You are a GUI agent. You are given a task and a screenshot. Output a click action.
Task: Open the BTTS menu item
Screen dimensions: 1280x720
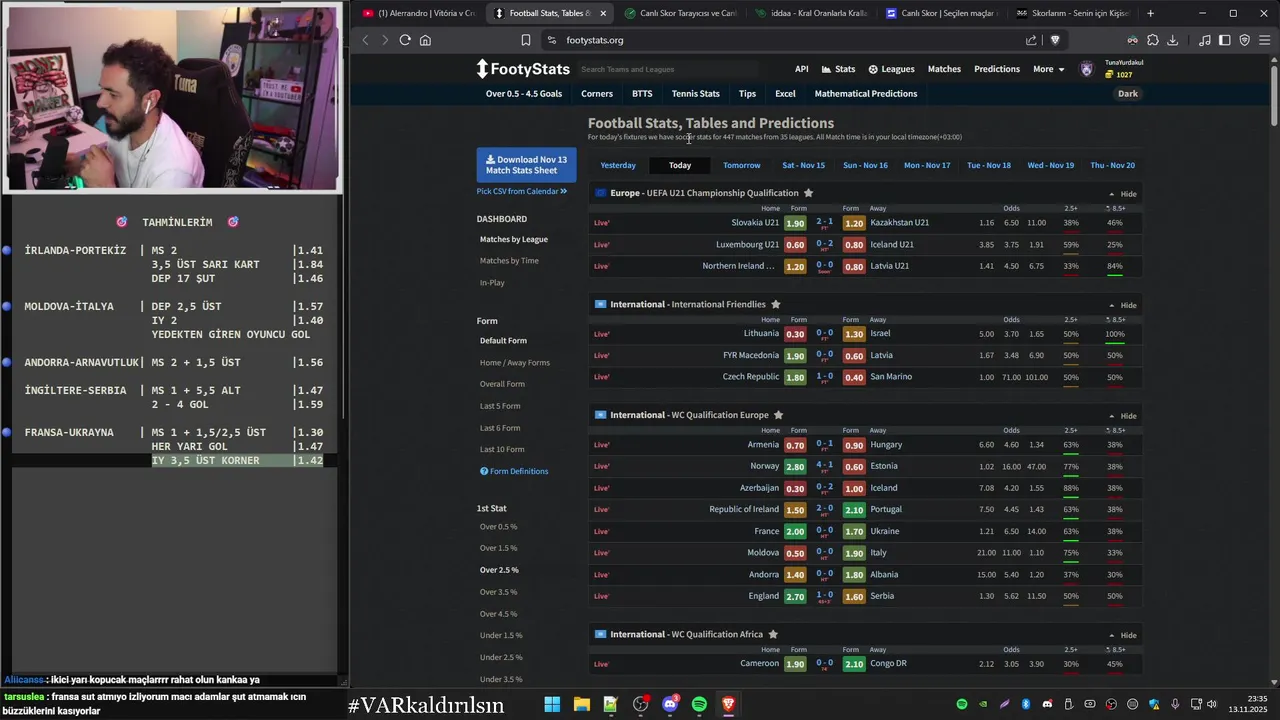pyautogui.click(x=642, y=93)
